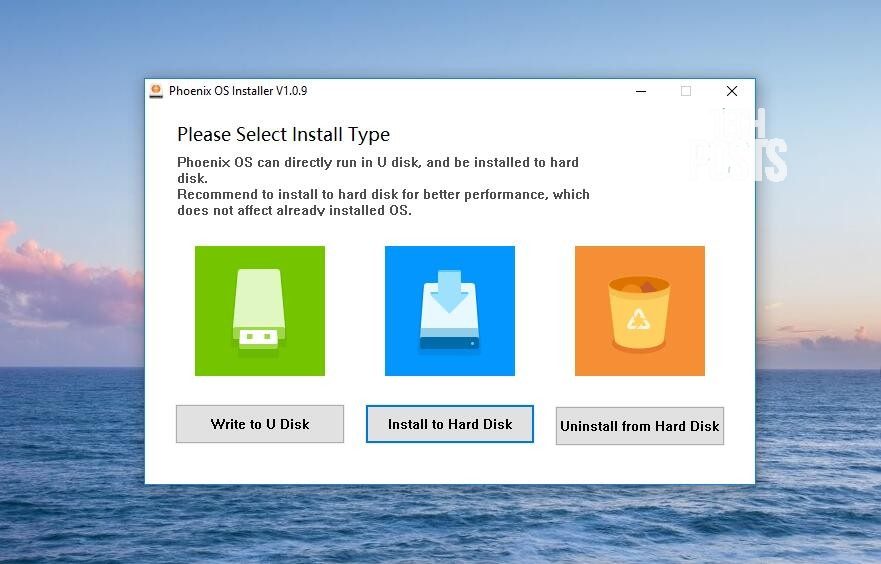Viewport: 881px width, 564px height.
Task: Close the Phoenix OS Installer window
Action: [732, 91]
